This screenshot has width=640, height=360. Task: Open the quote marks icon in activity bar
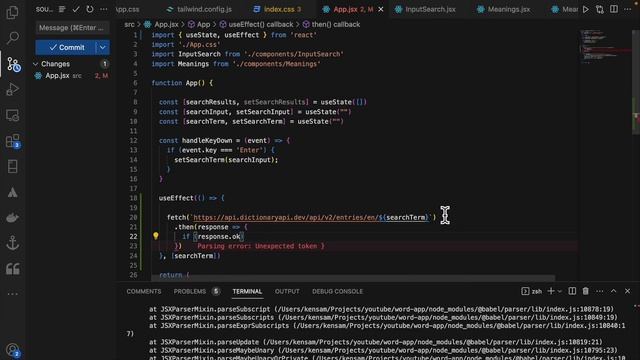point(12,269)
